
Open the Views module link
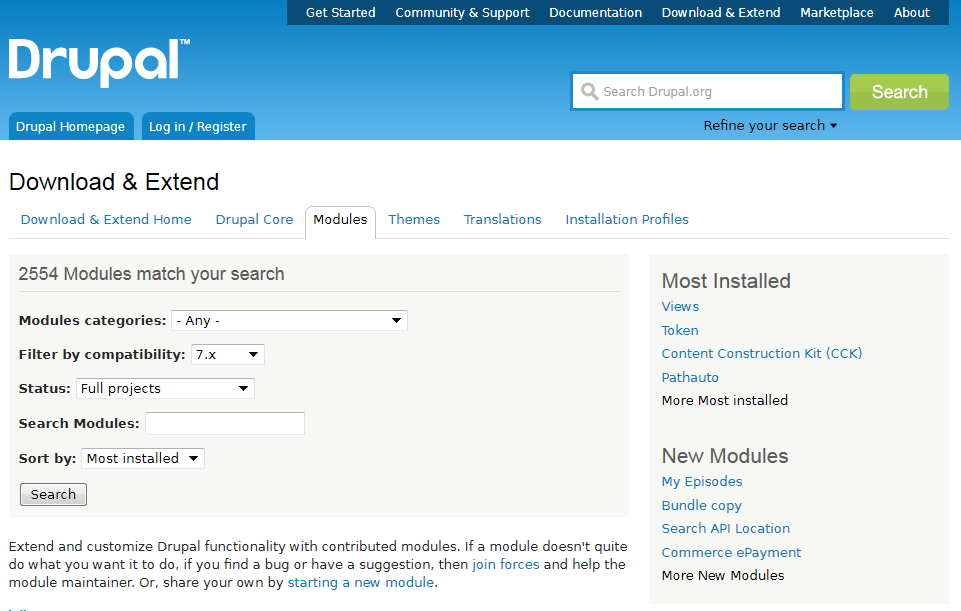(680, 306)
